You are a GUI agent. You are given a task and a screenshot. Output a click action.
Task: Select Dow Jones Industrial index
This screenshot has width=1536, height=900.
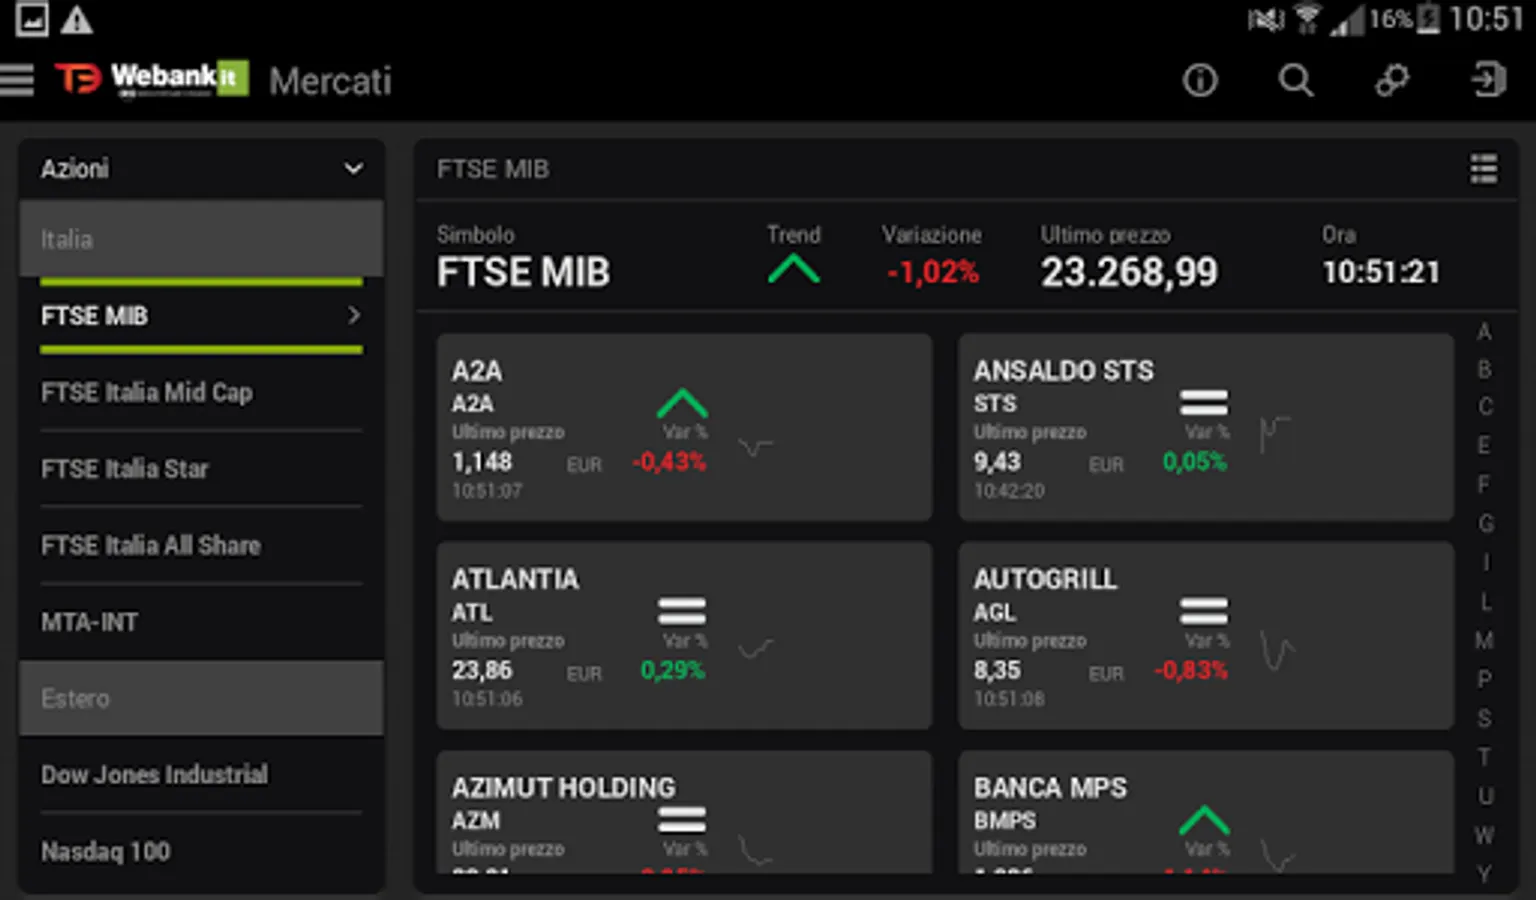[x=201, y=774]
